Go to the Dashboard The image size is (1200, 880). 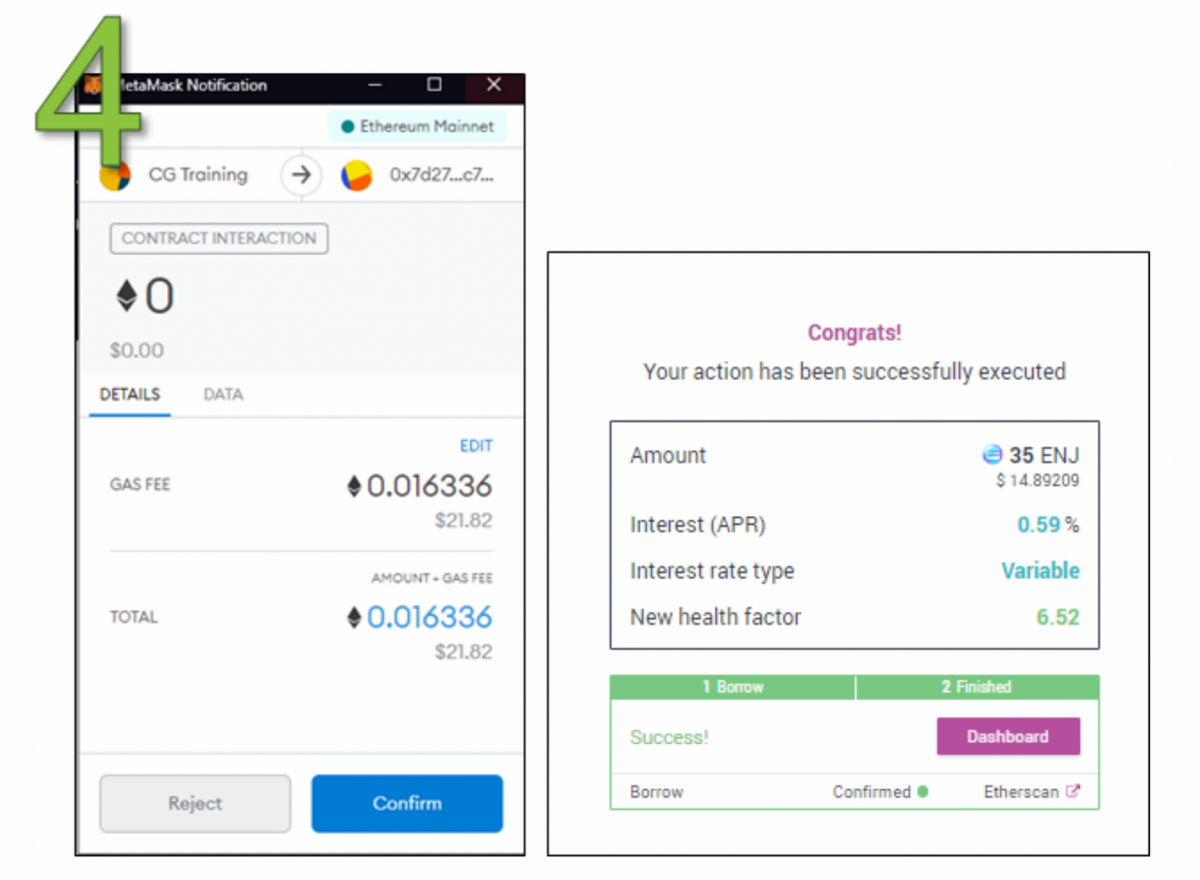(1008, 736)
